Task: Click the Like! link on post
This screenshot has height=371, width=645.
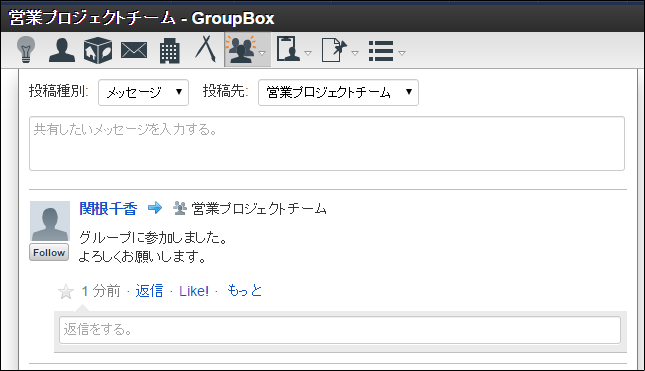Action: (x=194, y=291)
